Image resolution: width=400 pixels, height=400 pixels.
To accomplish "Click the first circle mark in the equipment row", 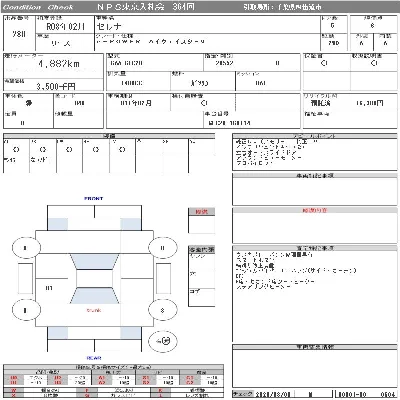I will tap(16, 150).
